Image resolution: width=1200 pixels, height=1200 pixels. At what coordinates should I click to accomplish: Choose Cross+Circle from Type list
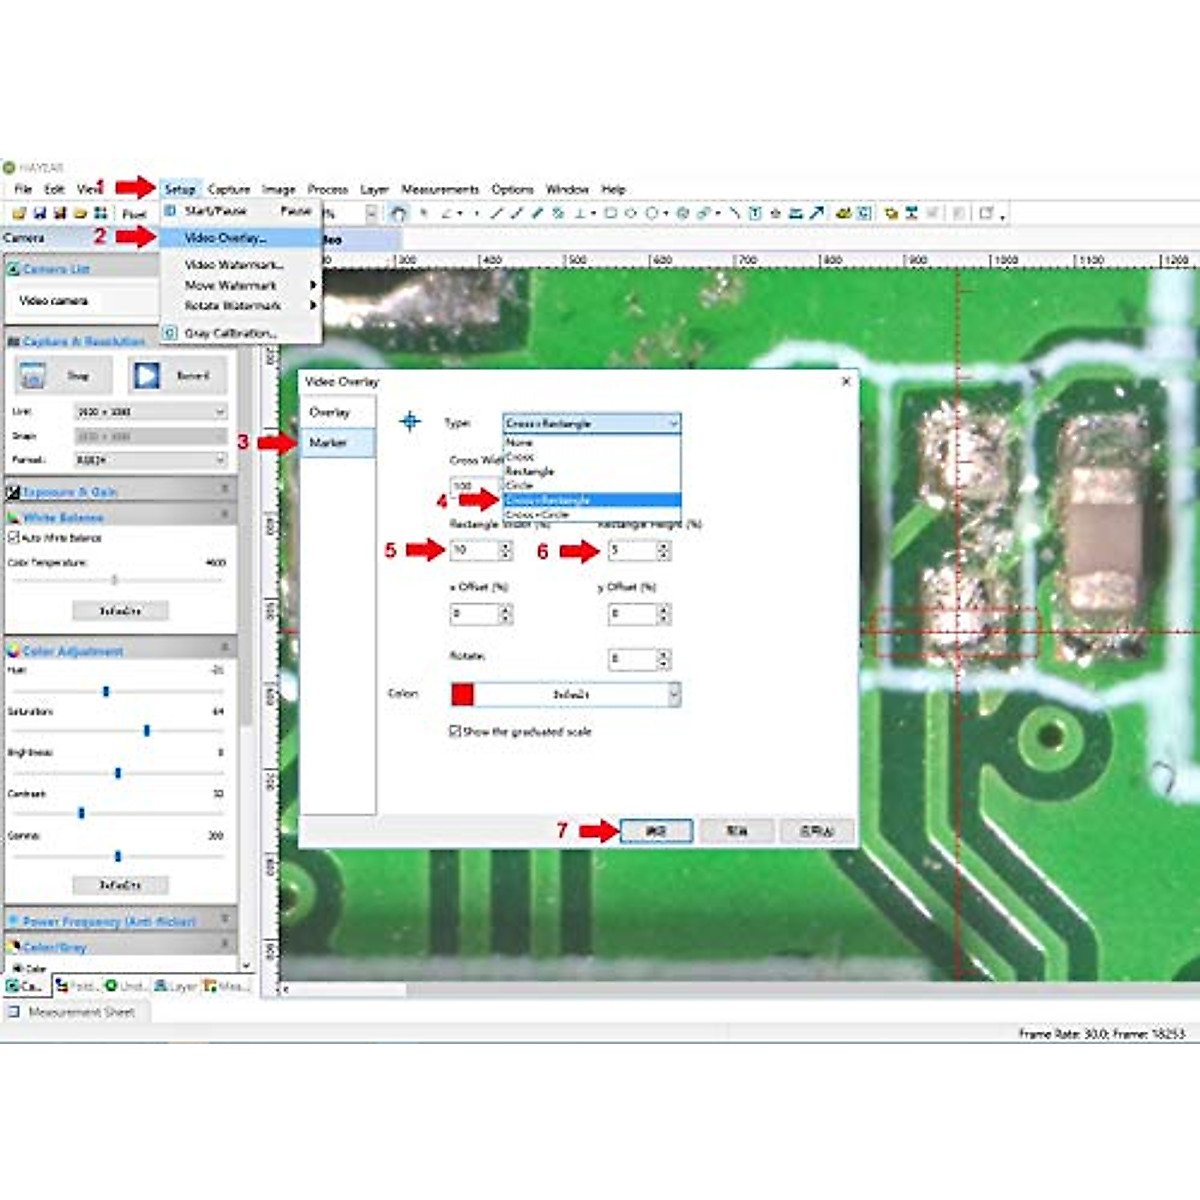(x=537, y=514)
